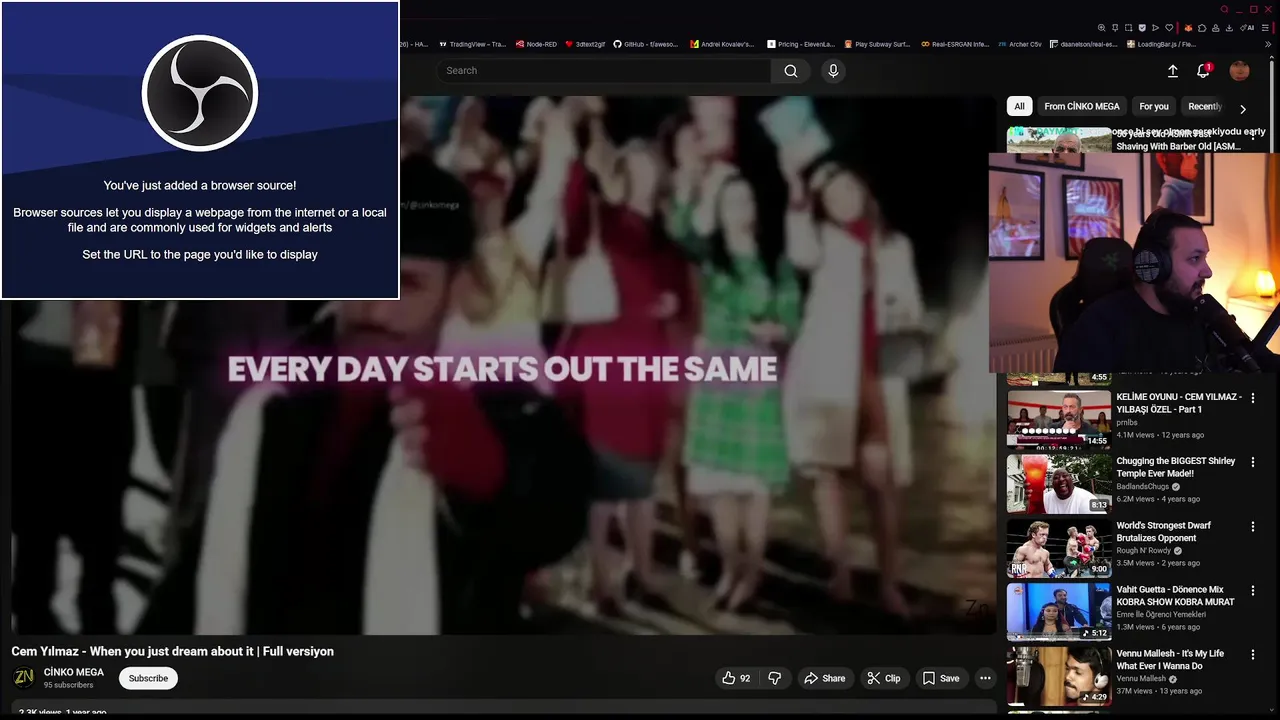The height and width of the screenshot is (720, 1280).
Task: Click the '95 subscribers' text
Action: coord(68,685)
